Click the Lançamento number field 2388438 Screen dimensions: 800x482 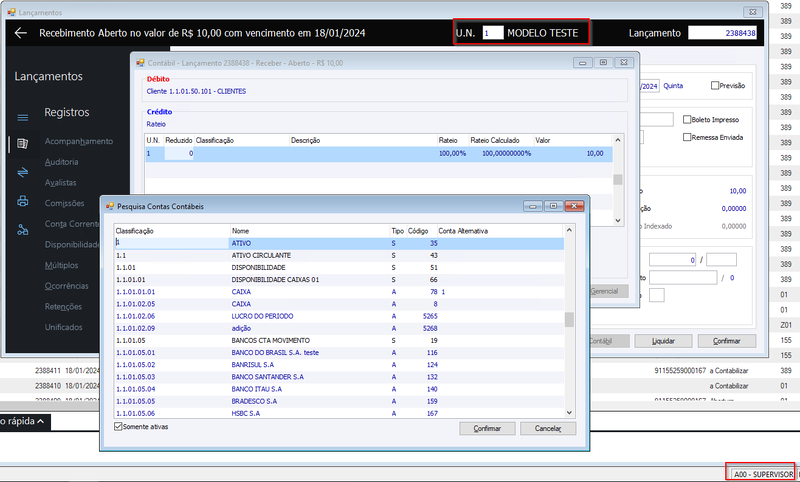(722, 33)
